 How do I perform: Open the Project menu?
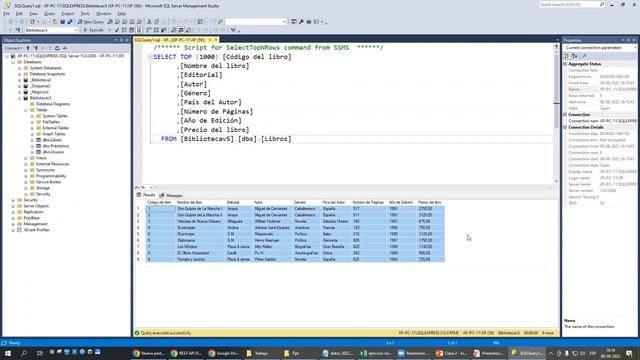[68, 13]
